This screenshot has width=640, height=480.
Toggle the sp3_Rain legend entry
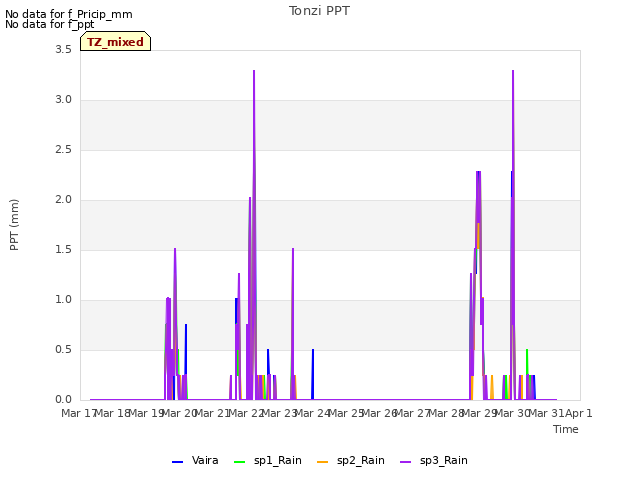tap(433, 461)
